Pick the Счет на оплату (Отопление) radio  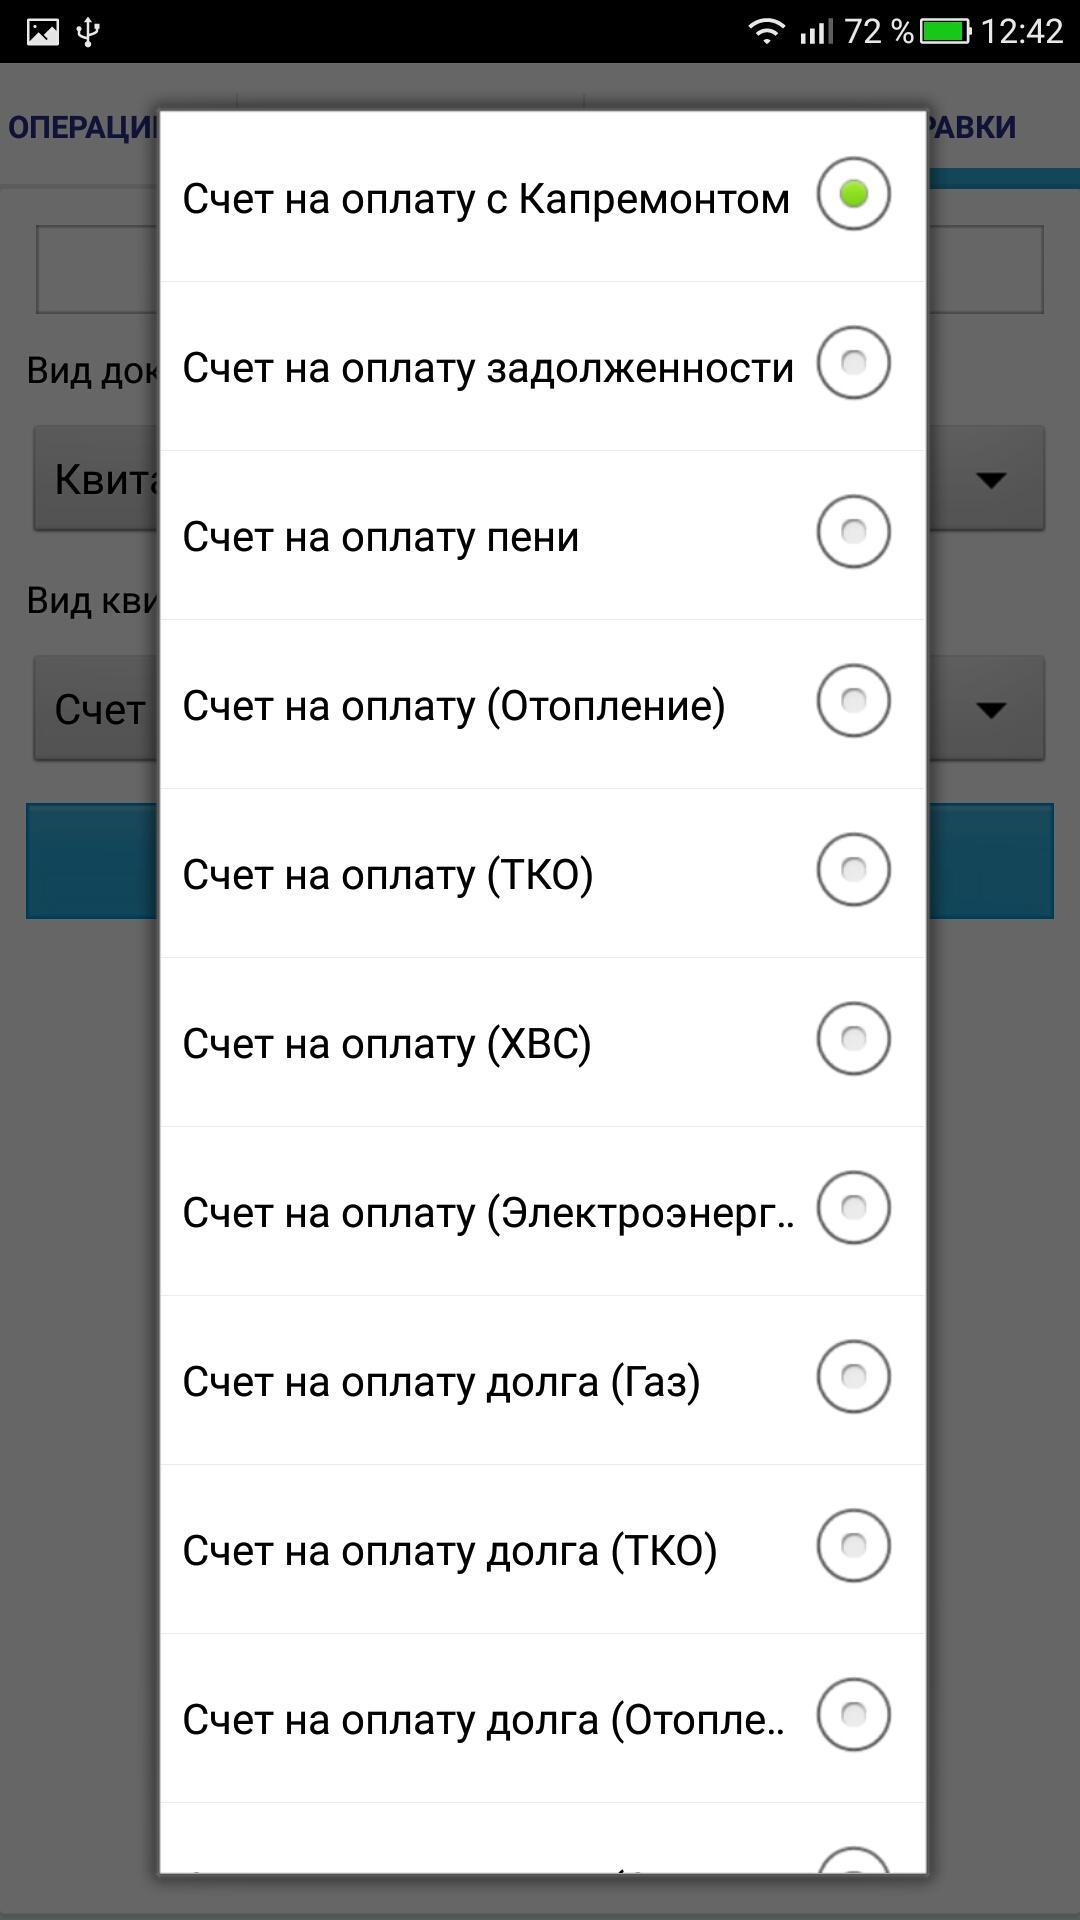tap(853, 701)
